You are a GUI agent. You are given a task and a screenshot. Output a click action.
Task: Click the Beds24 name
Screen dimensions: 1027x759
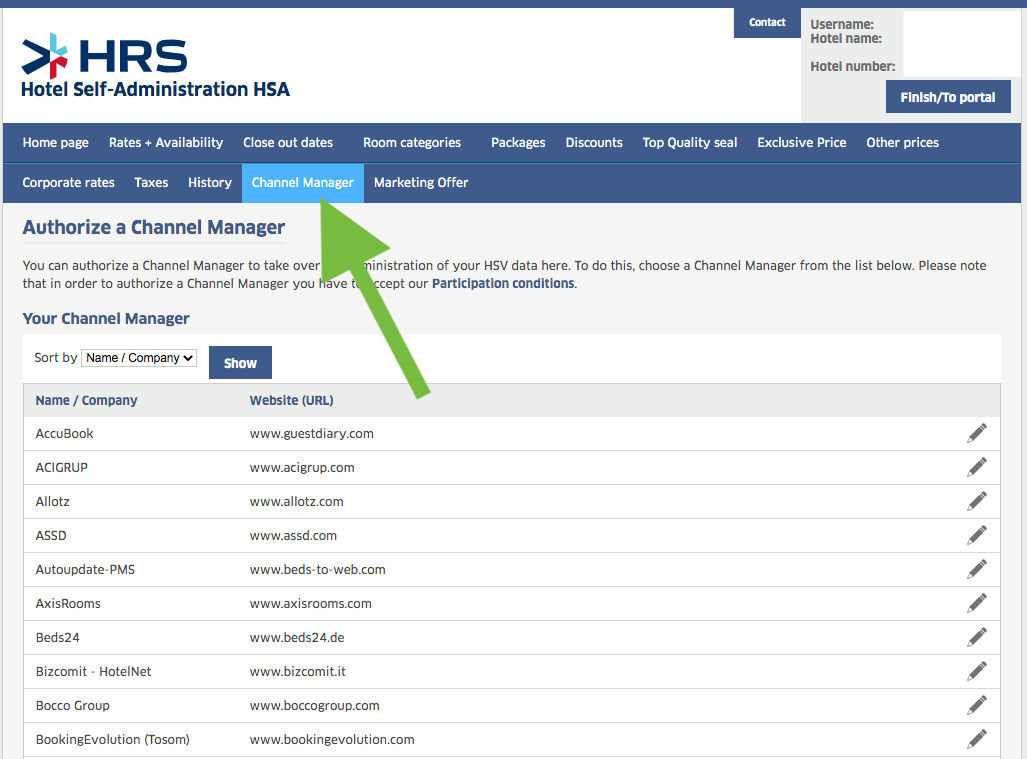58,638
